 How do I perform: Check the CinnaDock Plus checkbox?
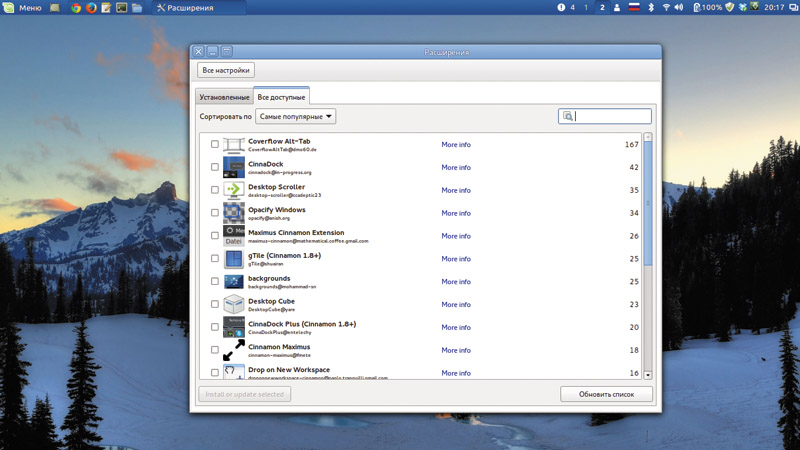point(215,327)
